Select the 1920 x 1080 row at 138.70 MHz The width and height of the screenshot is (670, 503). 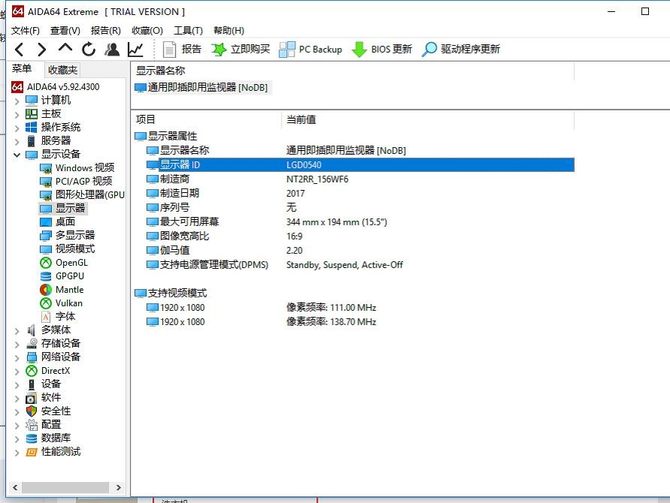coord(360,322)
